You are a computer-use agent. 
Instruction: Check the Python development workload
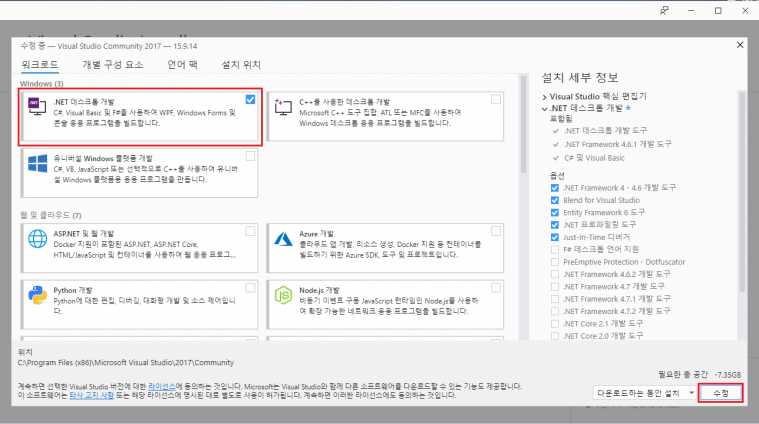point(250,288)
